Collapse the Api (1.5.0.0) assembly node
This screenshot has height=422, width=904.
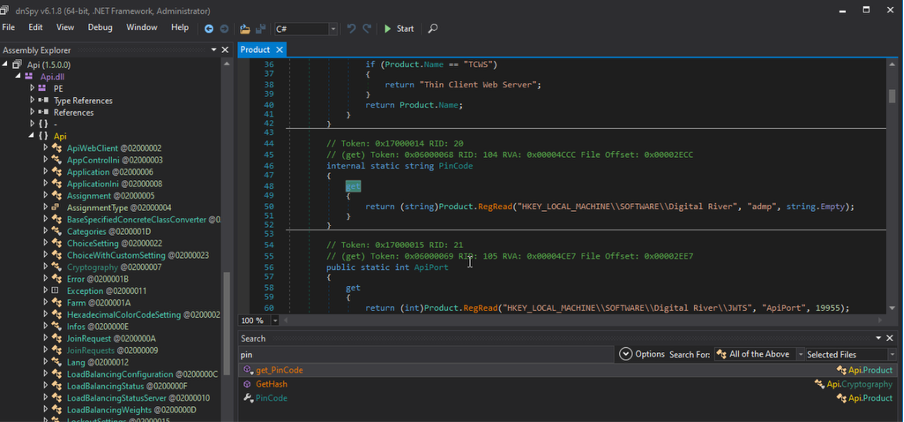[x=5, y=64]
